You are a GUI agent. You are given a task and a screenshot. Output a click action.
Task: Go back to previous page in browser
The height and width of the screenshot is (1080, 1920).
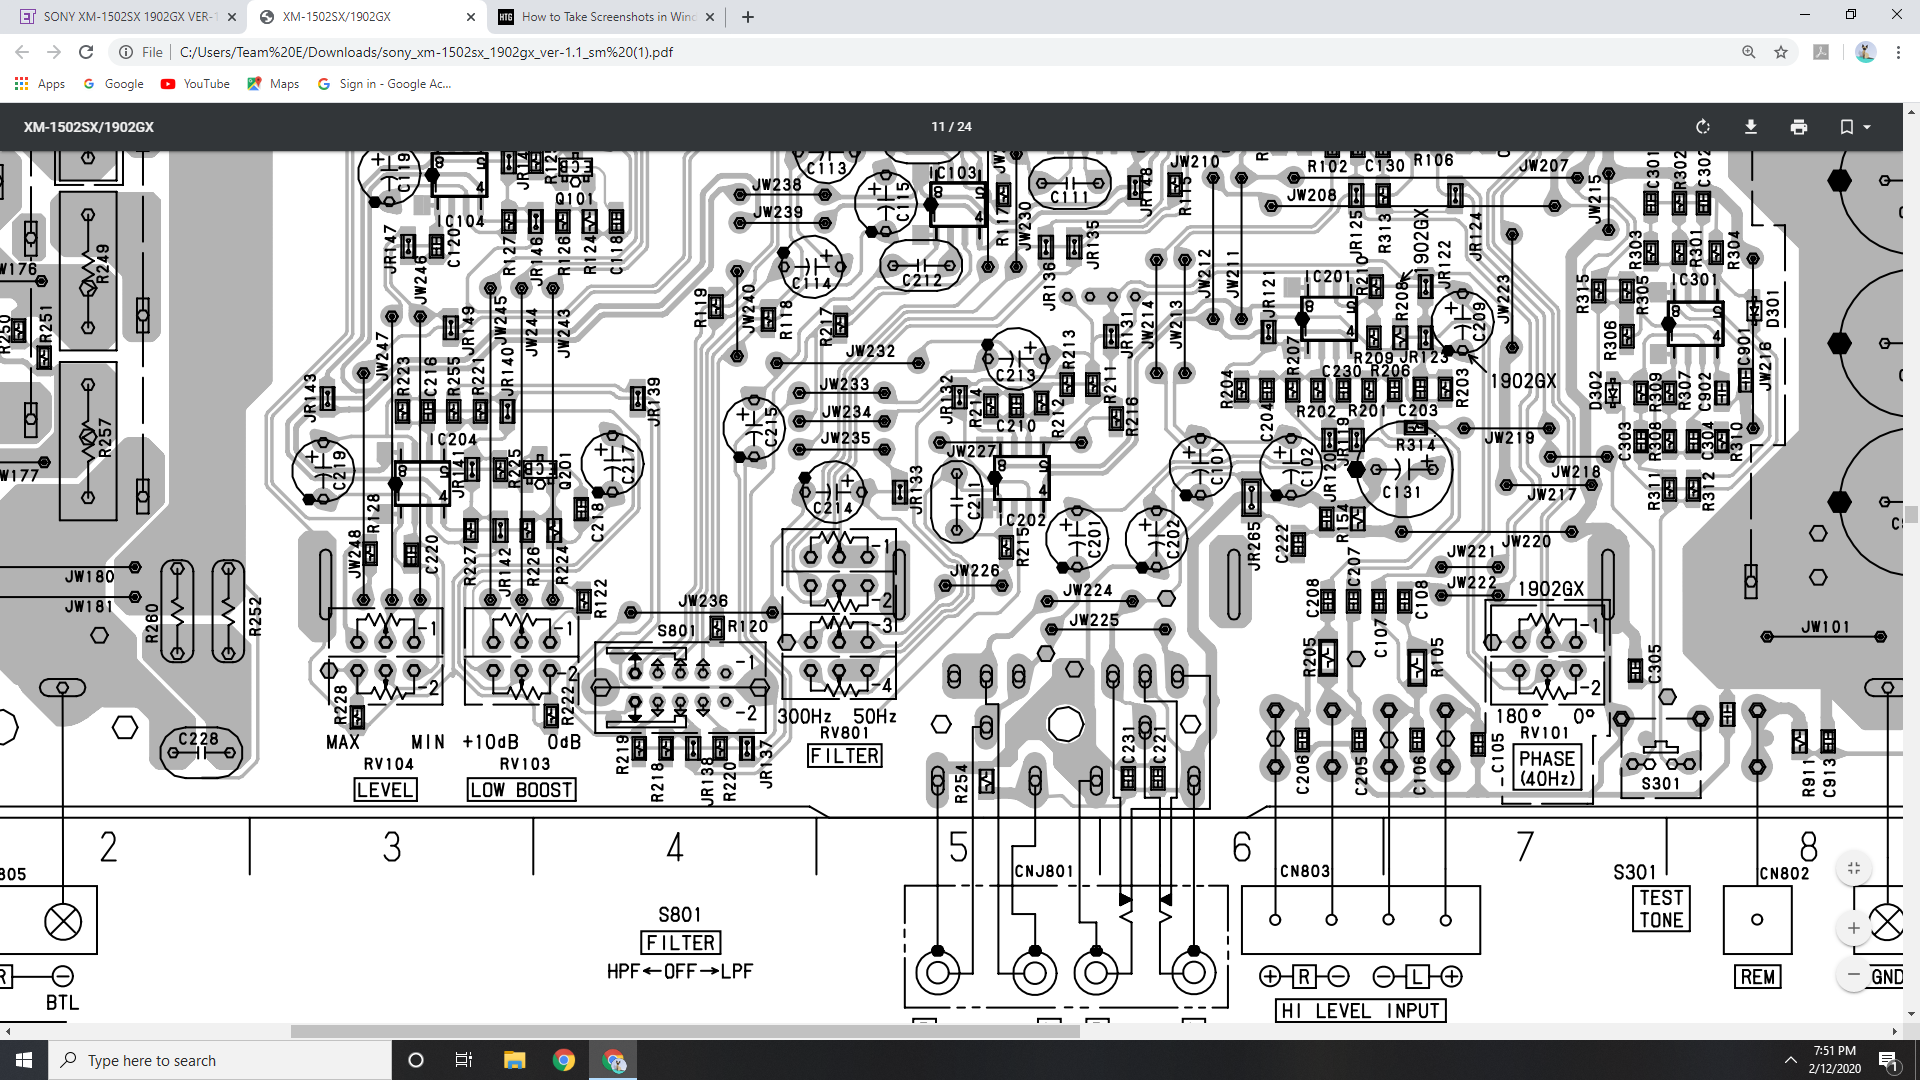[x=22, y=52]
